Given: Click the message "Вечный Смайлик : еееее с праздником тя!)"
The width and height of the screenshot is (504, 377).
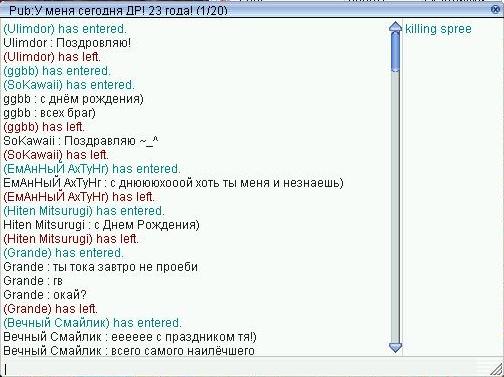Looking at the screenshot, I should [130, 337].
